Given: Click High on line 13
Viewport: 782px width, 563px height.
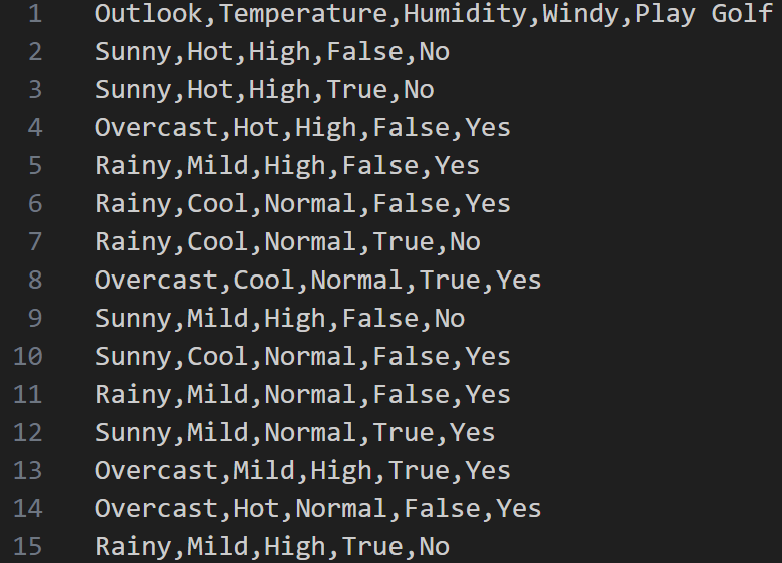Looking at the screenshot, I should tap(341, 472).
